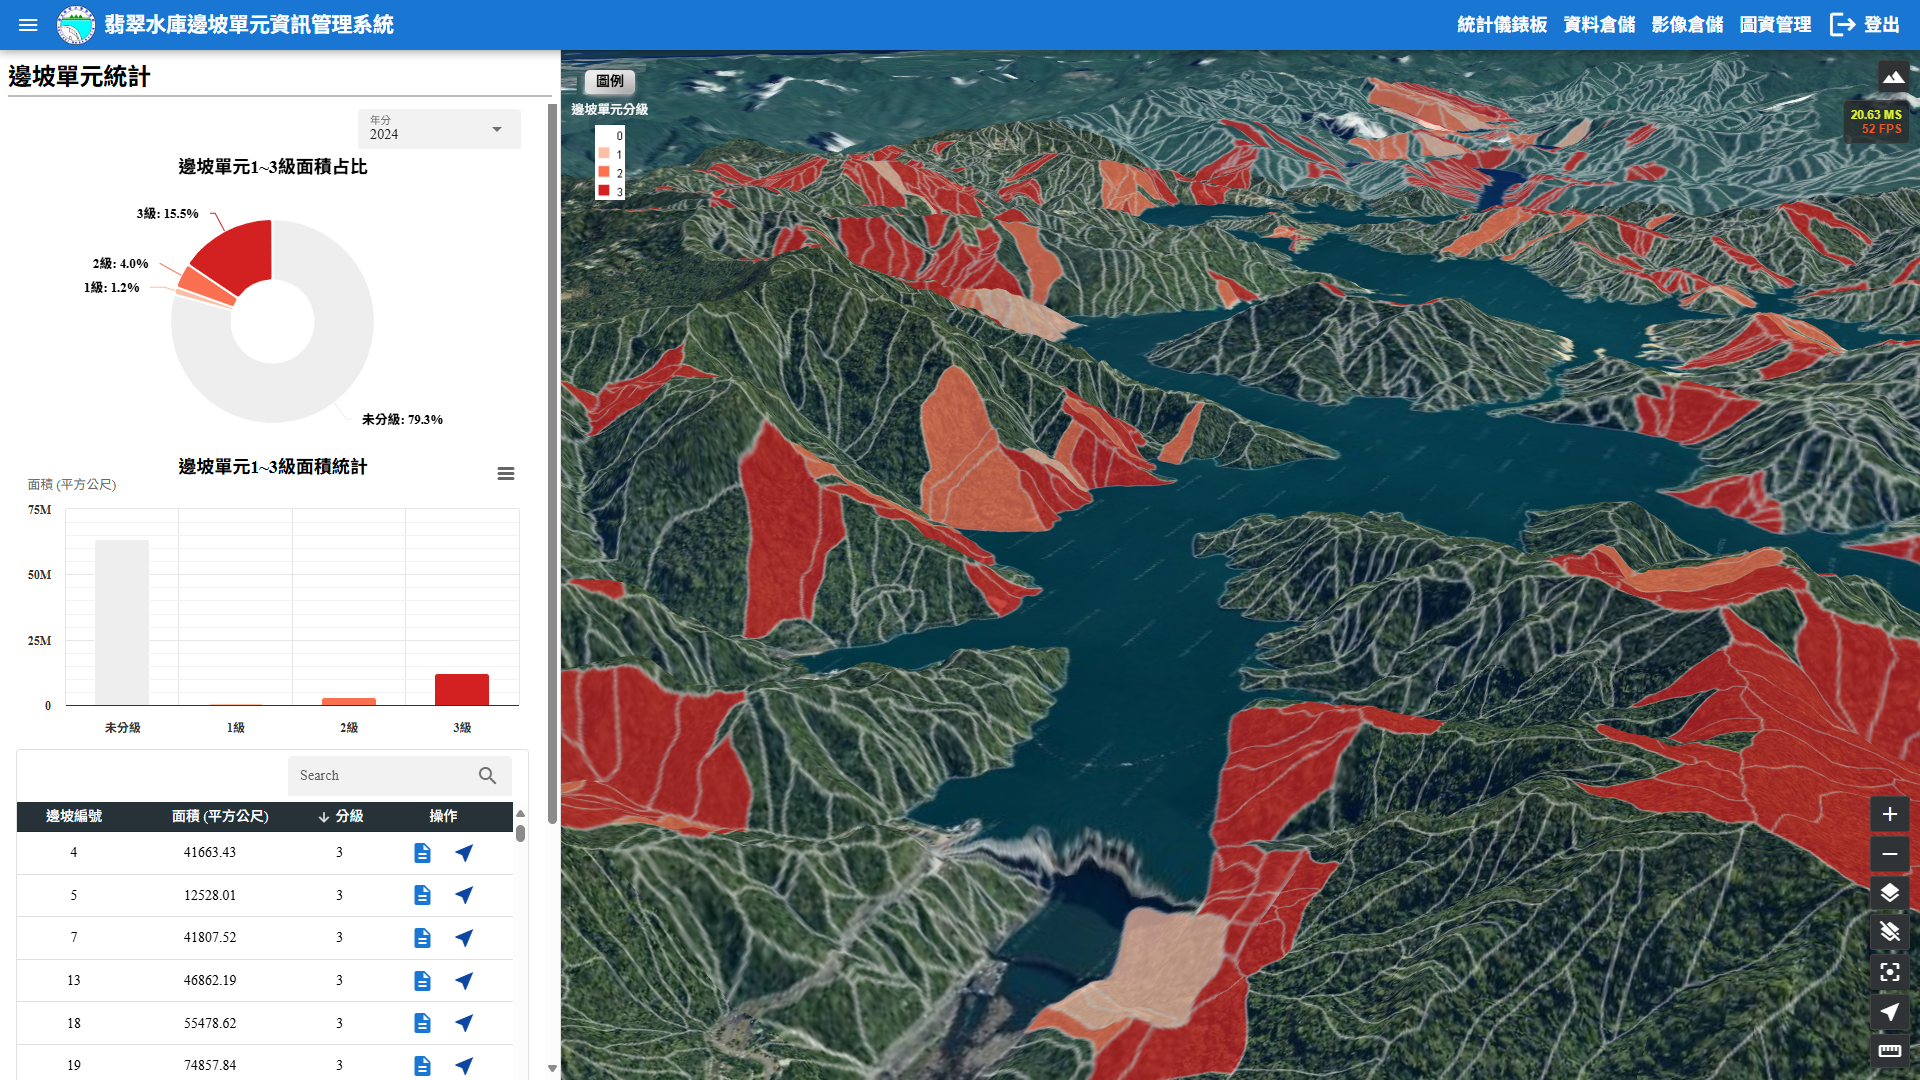Screen dimensions: 1920x1080
Task: Navigate to slope unit 13 on map
Action: click(x=464, y=981)
